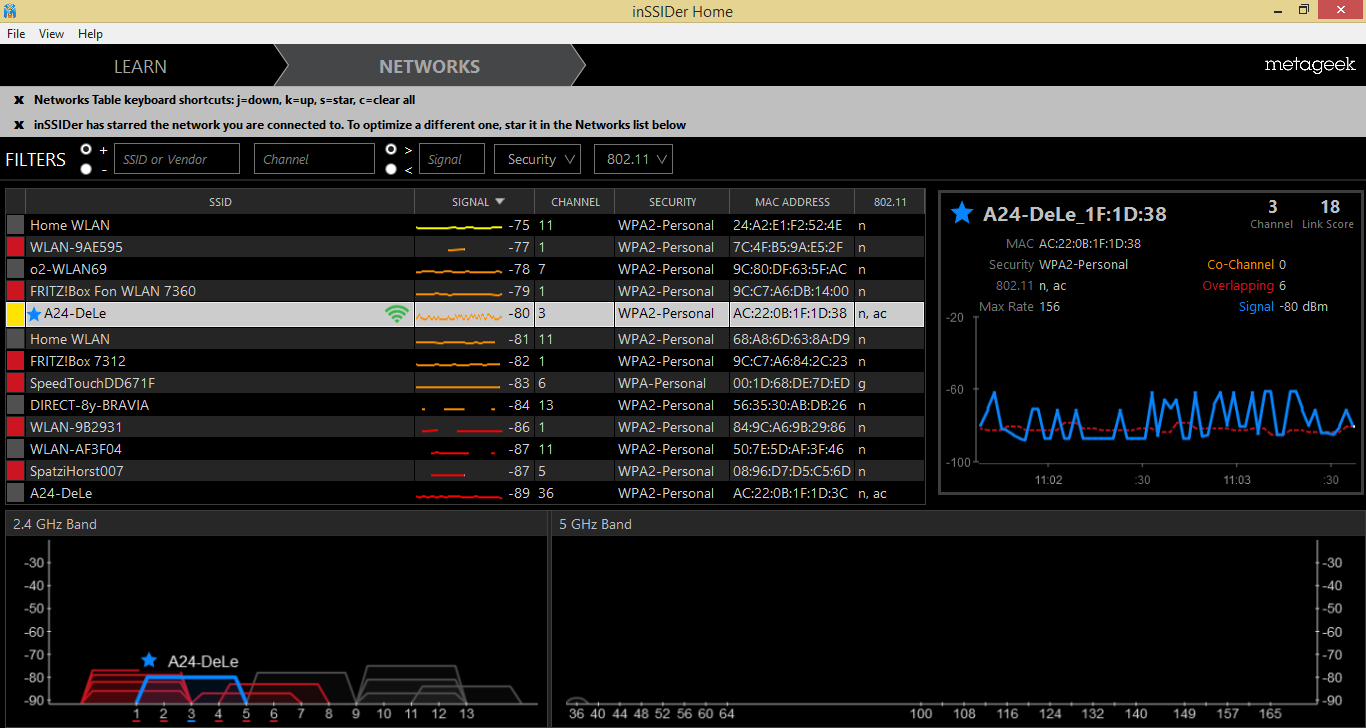Click the gray swatch beside DIRECT-8y-BRAVIA

(x=15, y=405)
